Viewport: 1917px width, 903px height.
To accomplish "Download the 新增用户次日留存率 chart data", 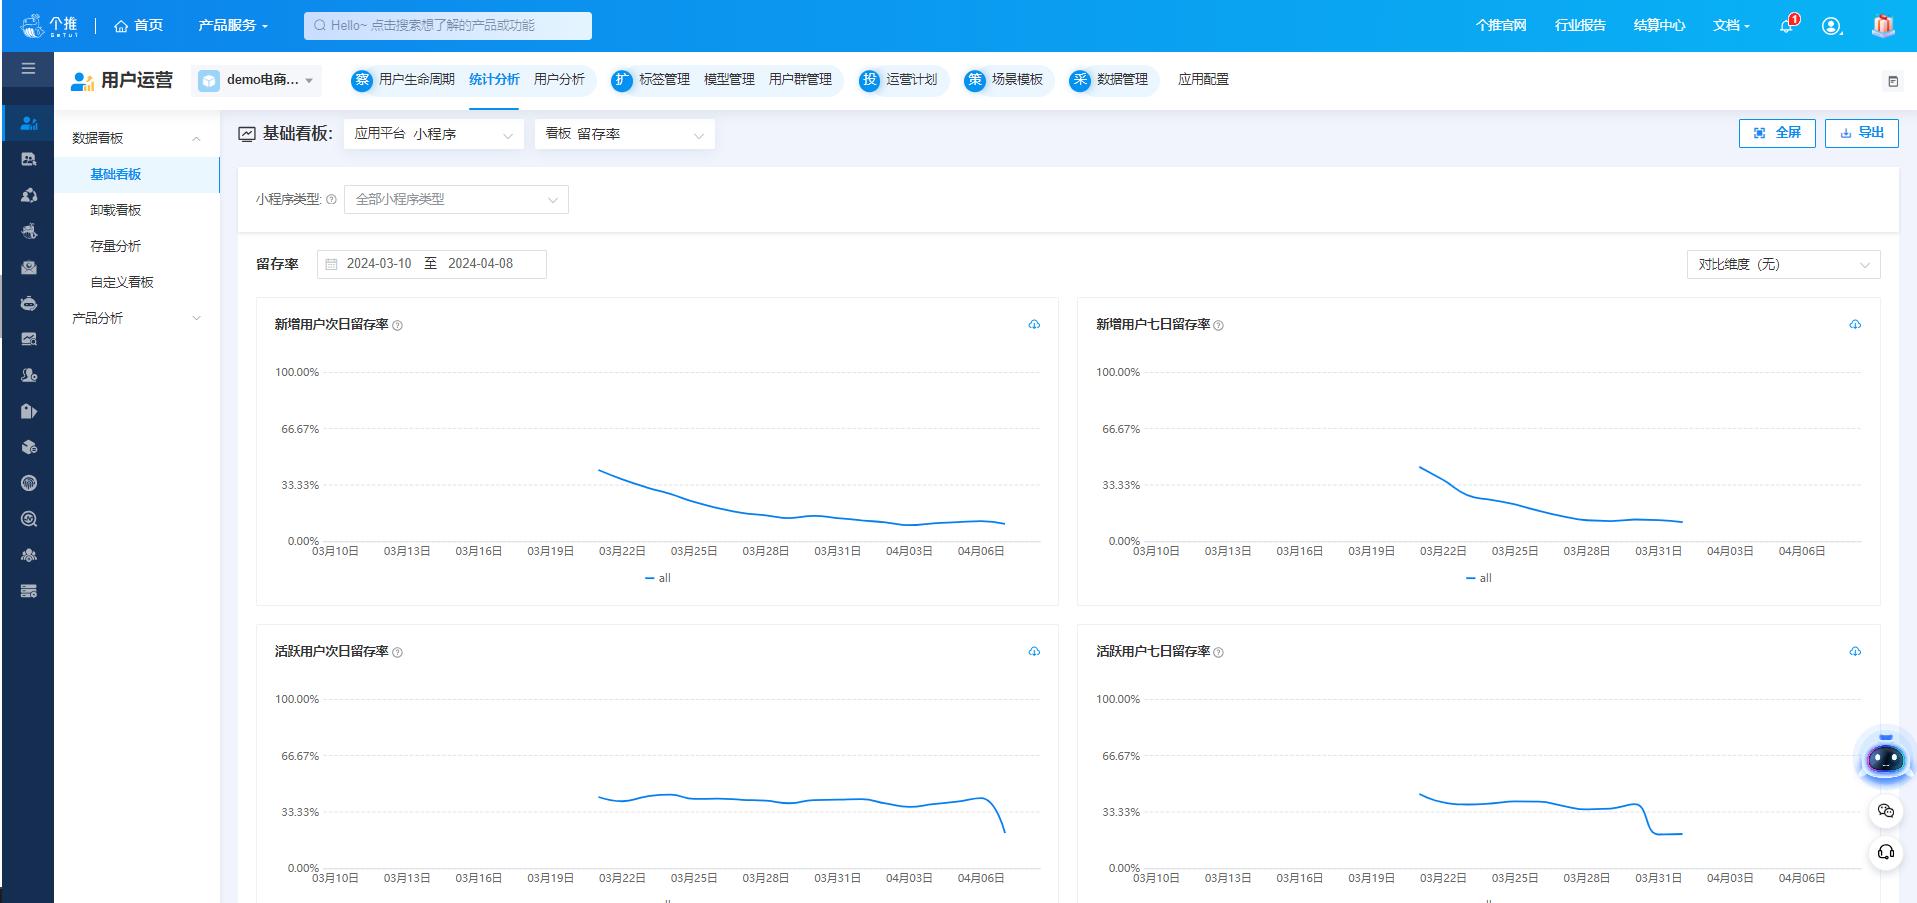I will point(1034,324).
